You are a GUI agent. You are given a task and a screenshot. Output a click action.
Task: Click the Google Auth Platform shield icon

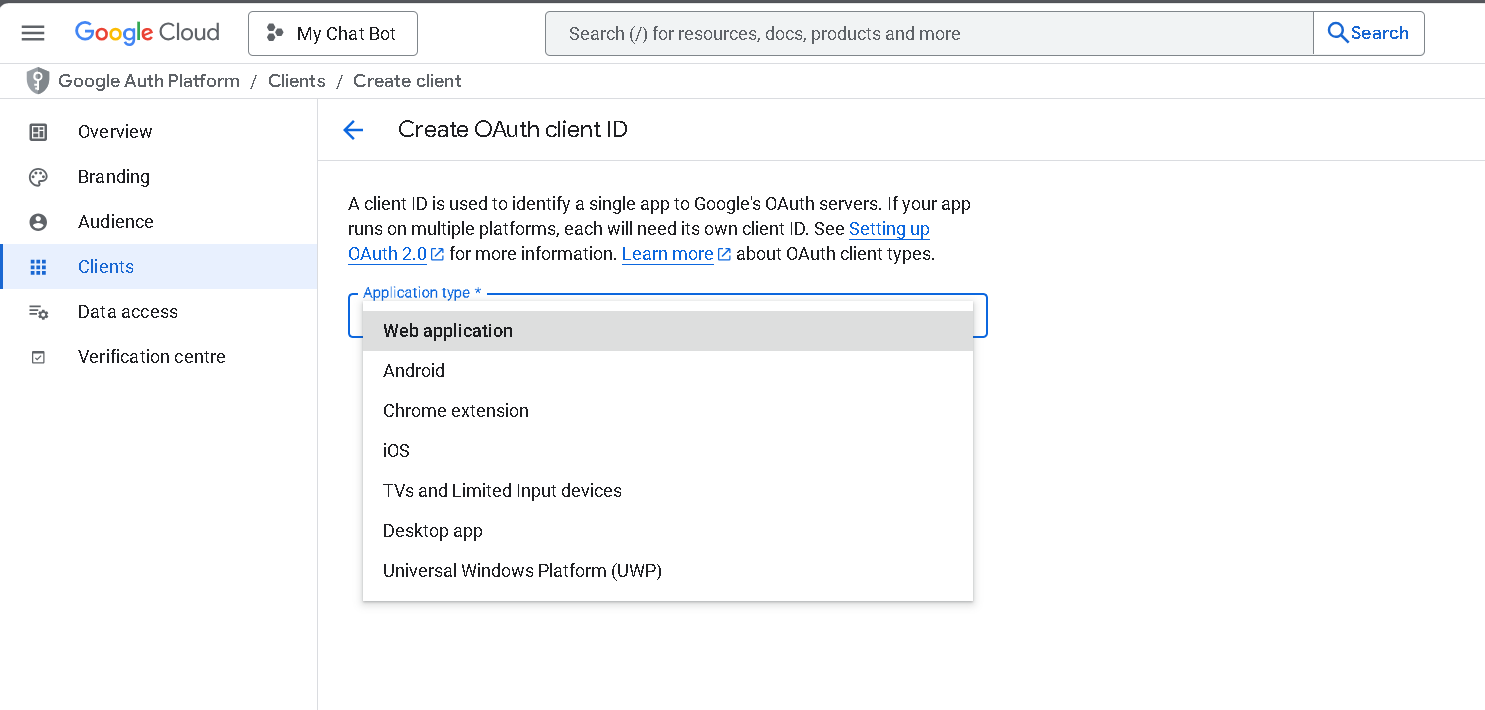(37, 81)
